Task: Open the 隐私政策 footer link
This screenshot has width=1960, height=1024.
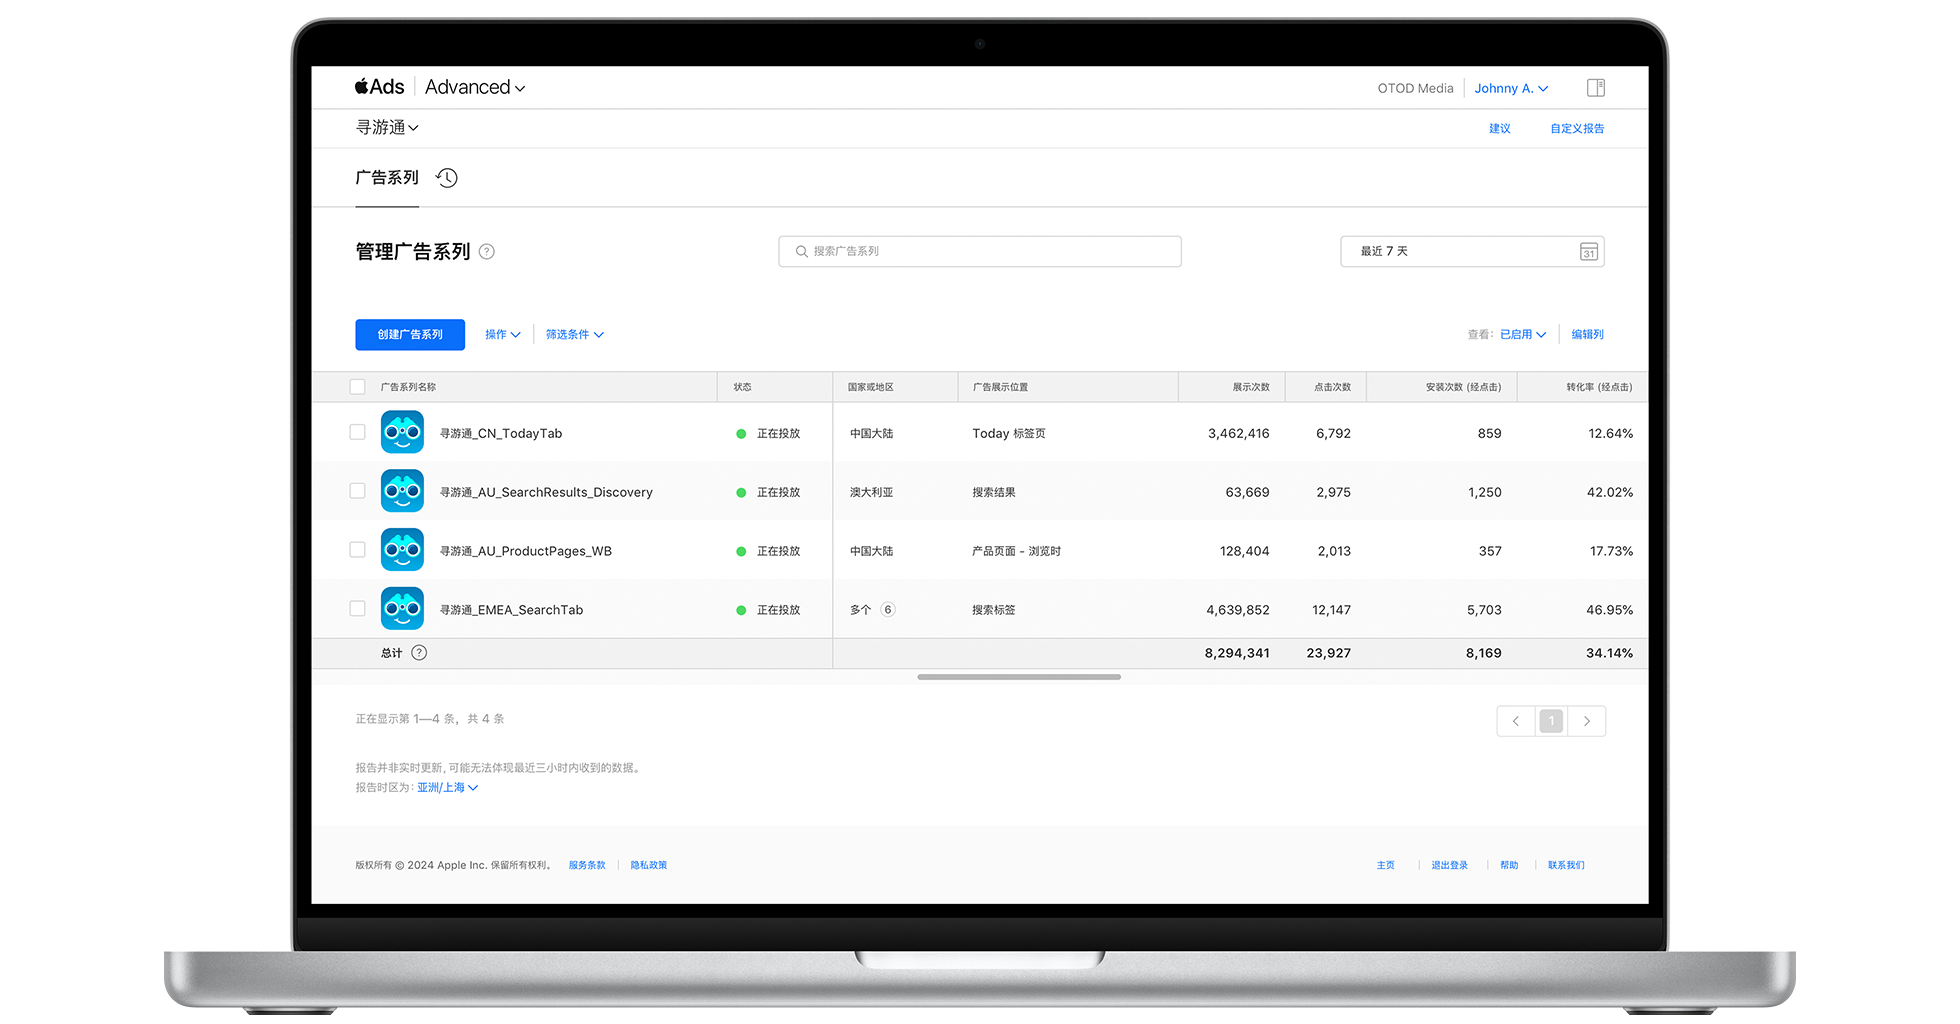Action: click(649, 866)
